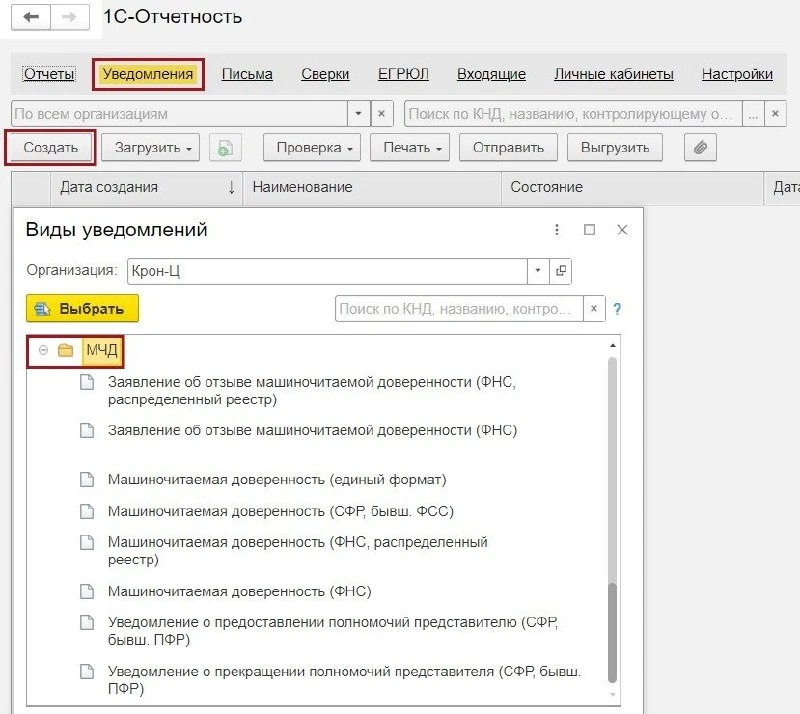The image size is (800, 714).
Task: Click the yellow Выбрать button
Action: pos(82,308)
